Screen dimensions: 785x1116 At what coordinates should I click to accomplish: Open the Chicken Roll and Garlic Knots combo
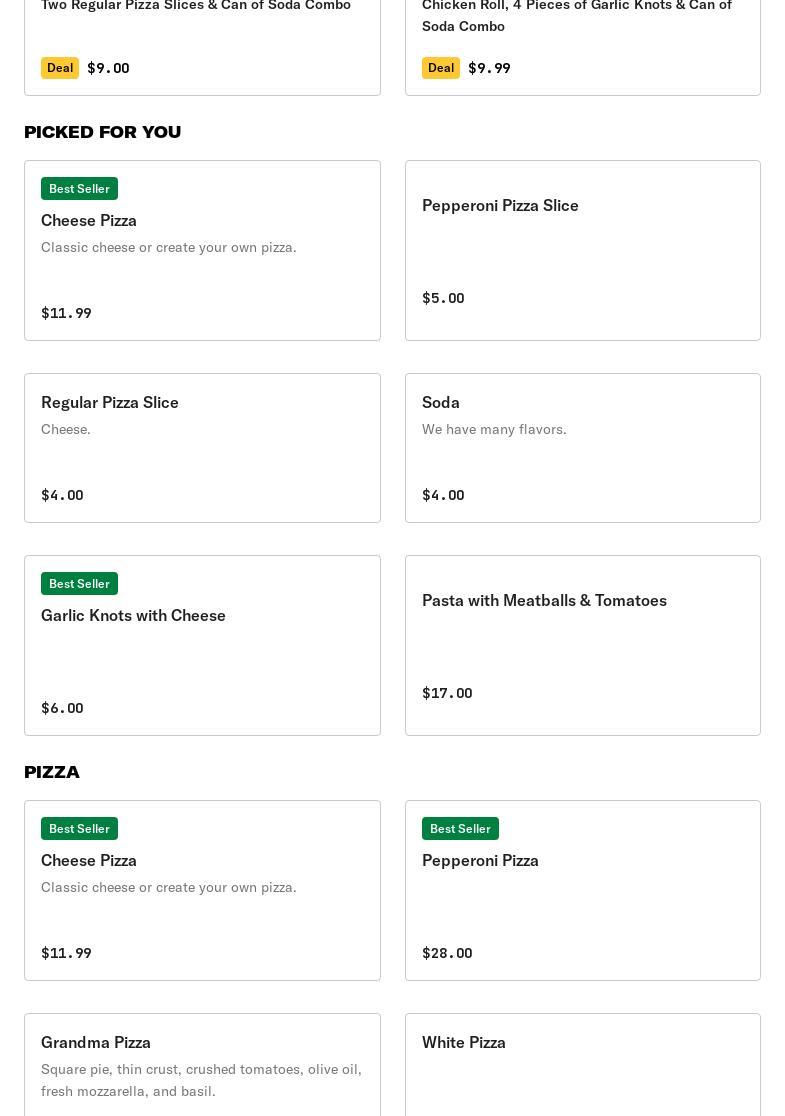coord(582,40)
